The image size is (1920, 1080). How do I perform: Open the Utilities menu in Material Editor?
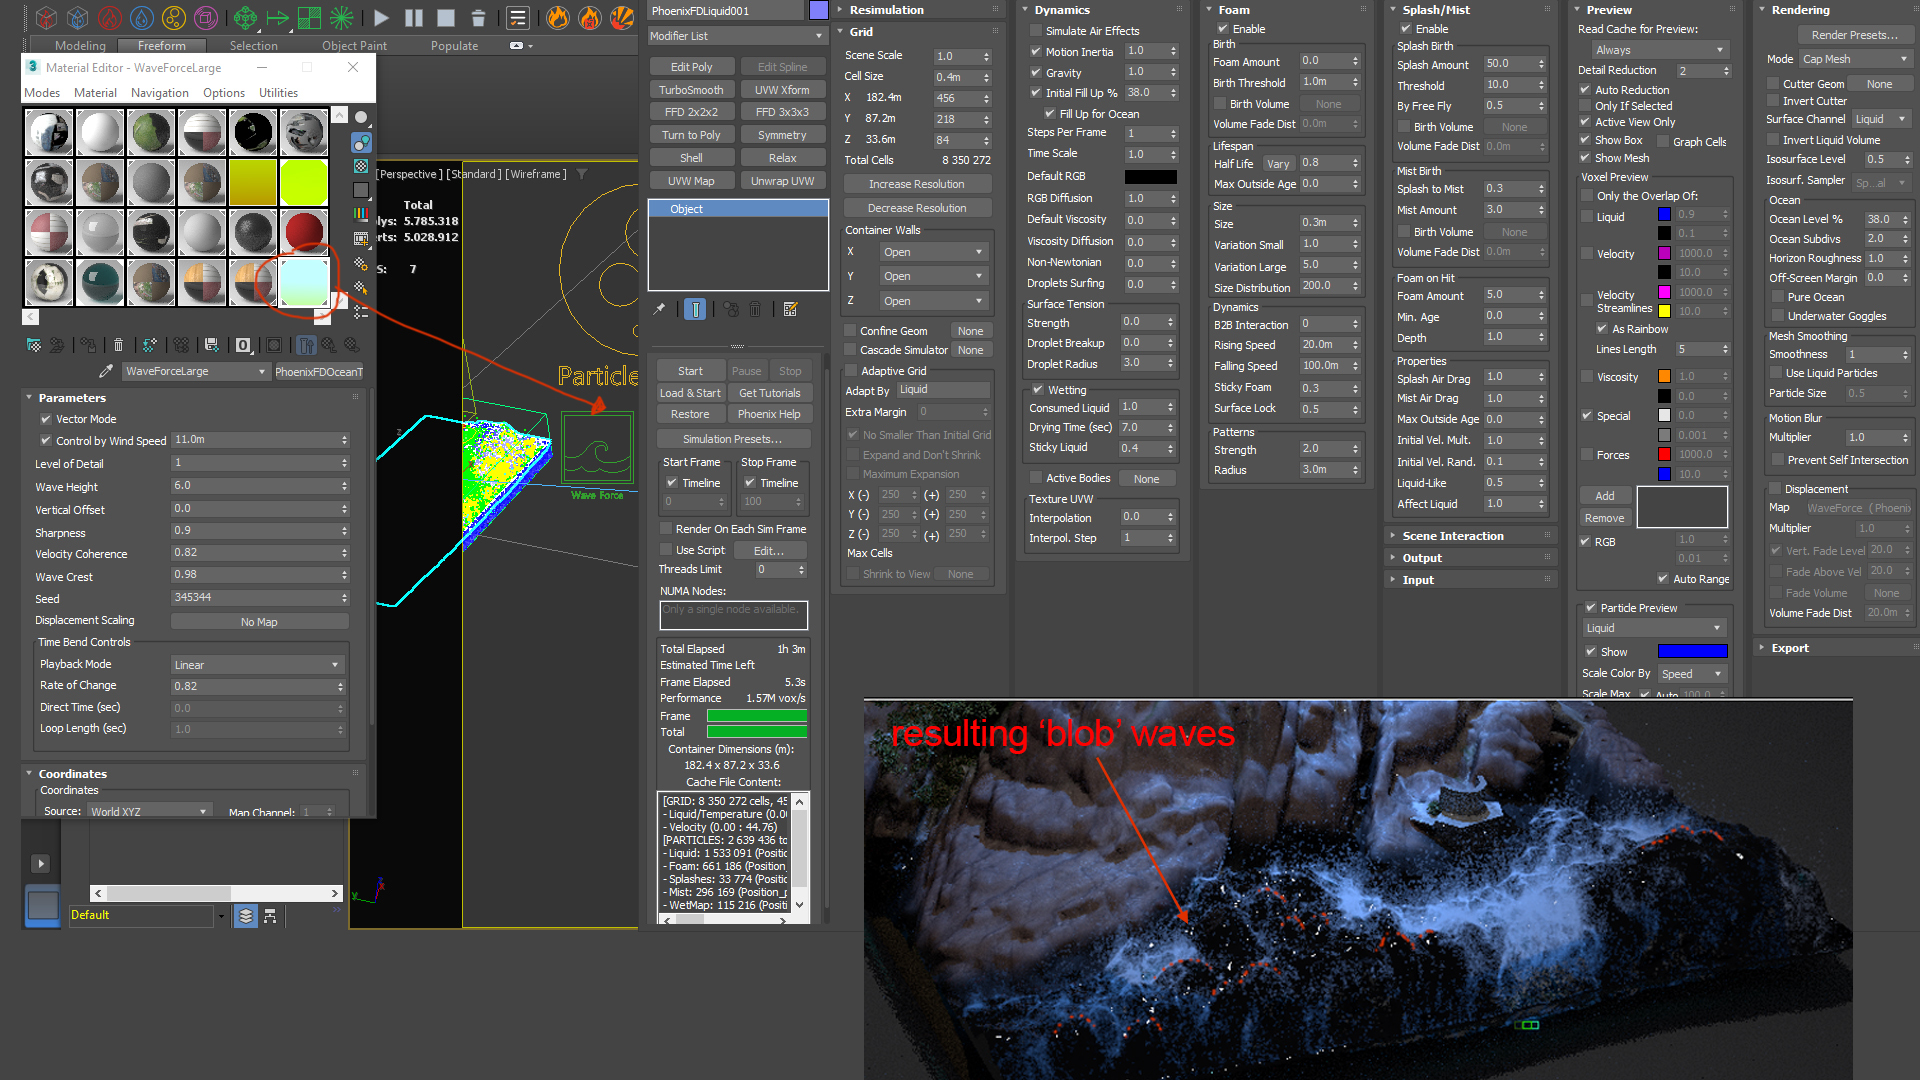click(x=278, y=93)
